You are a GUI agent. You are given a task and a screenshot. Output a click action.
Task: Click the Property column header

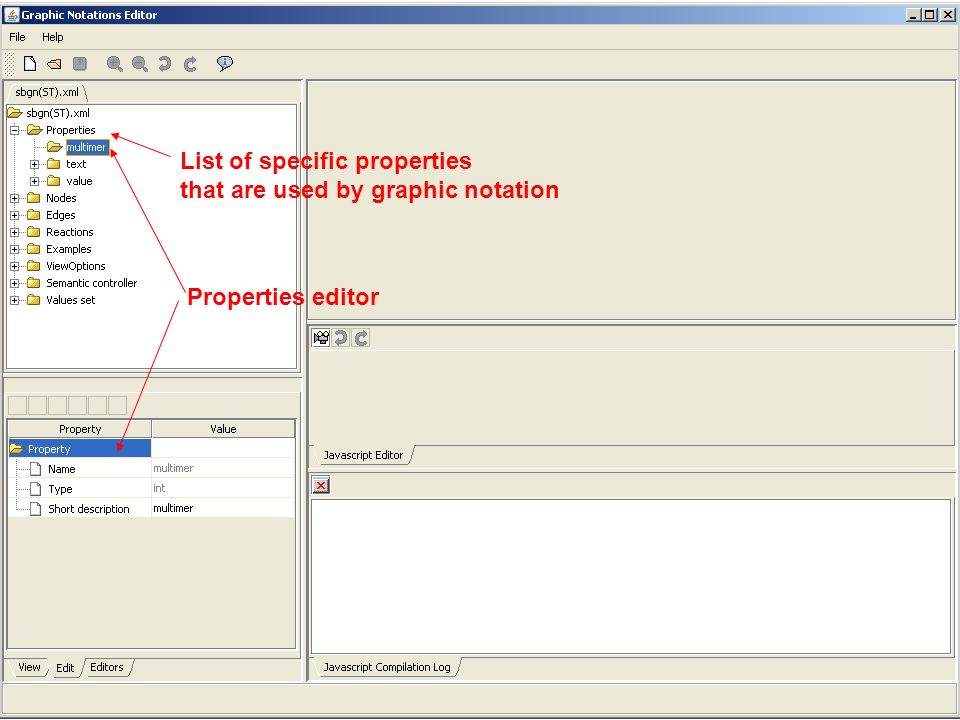80,429
